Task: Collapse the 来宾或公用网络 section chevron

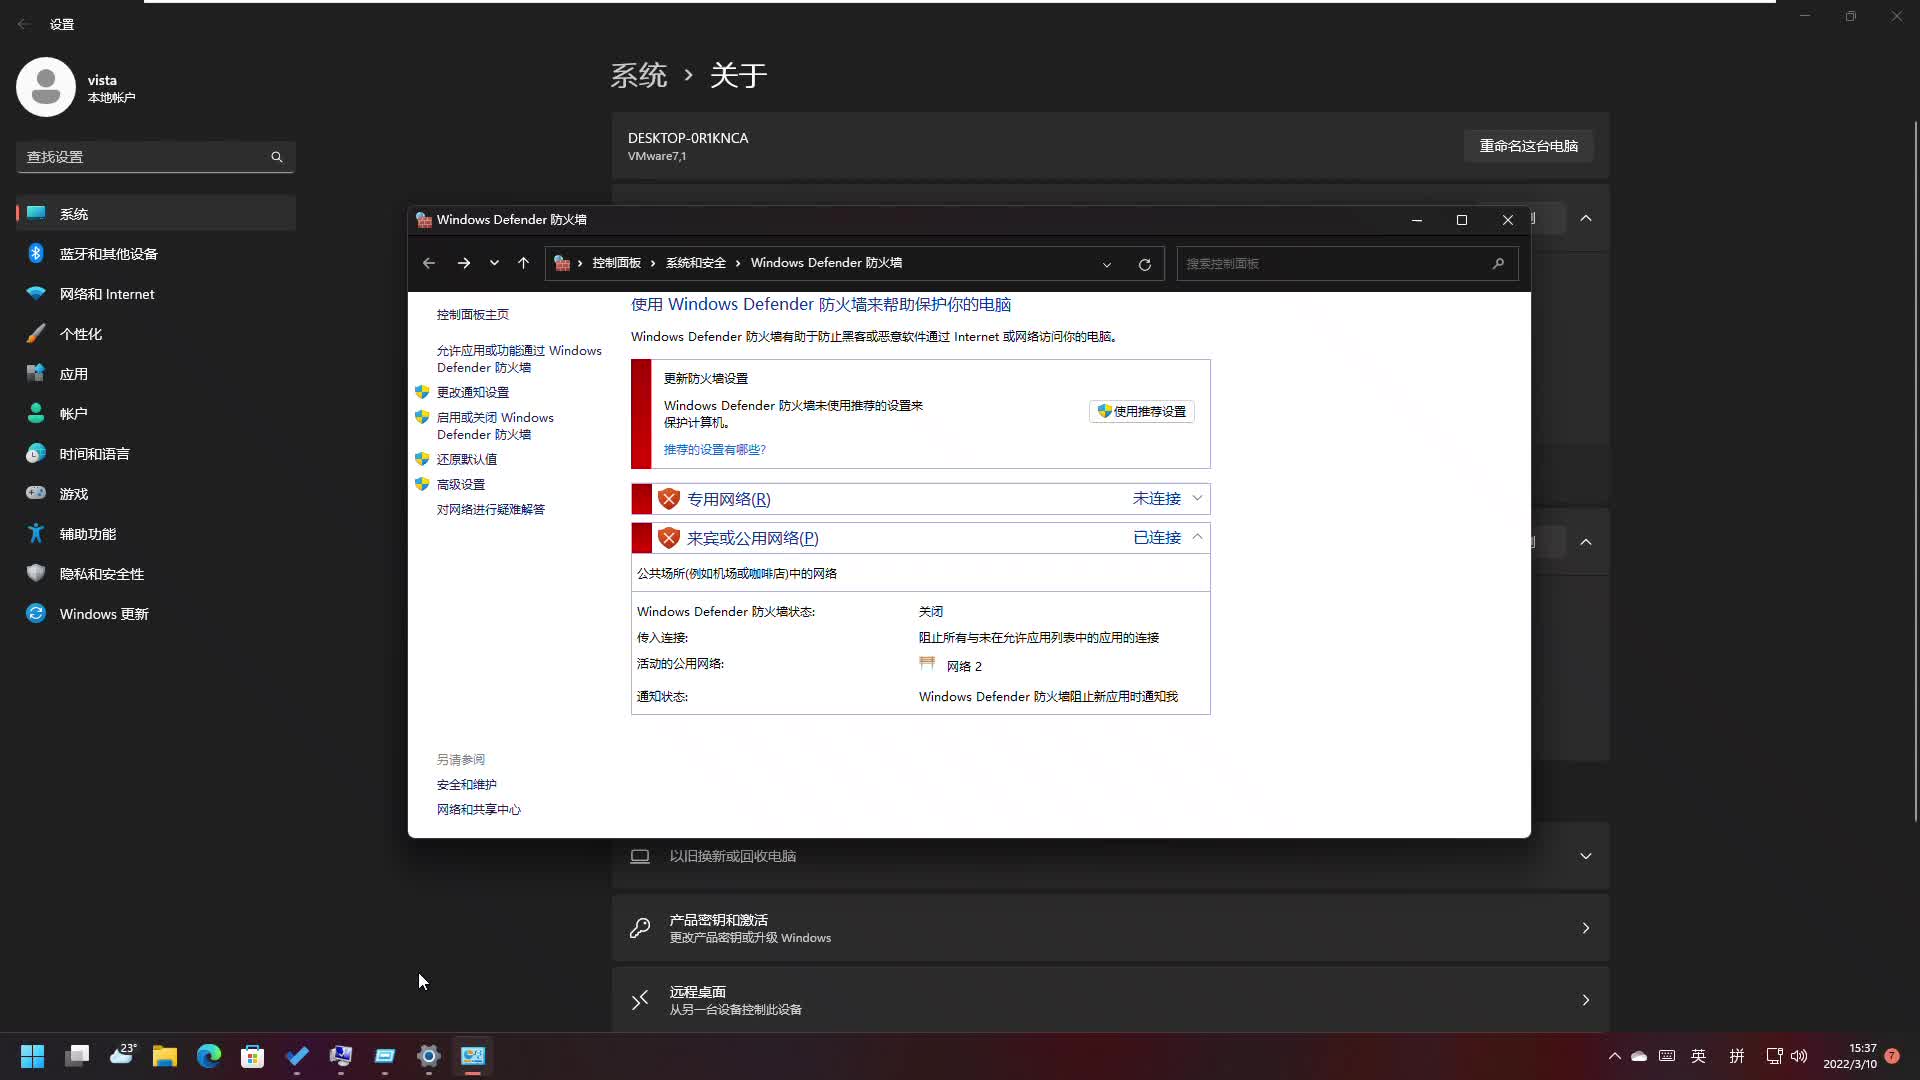Action: point(1197,537)
